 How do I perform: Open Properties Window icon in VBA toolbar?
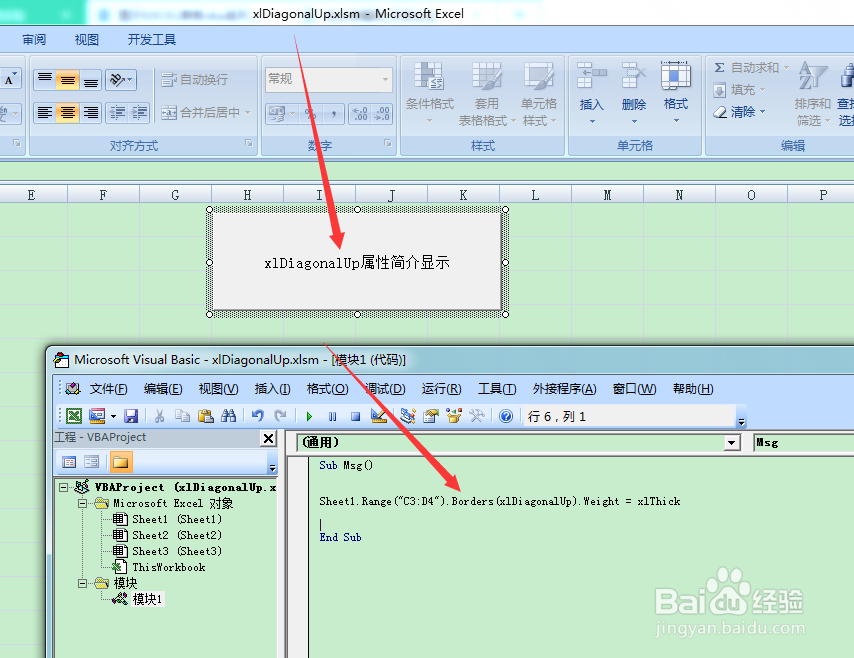(x=430, y=416)
